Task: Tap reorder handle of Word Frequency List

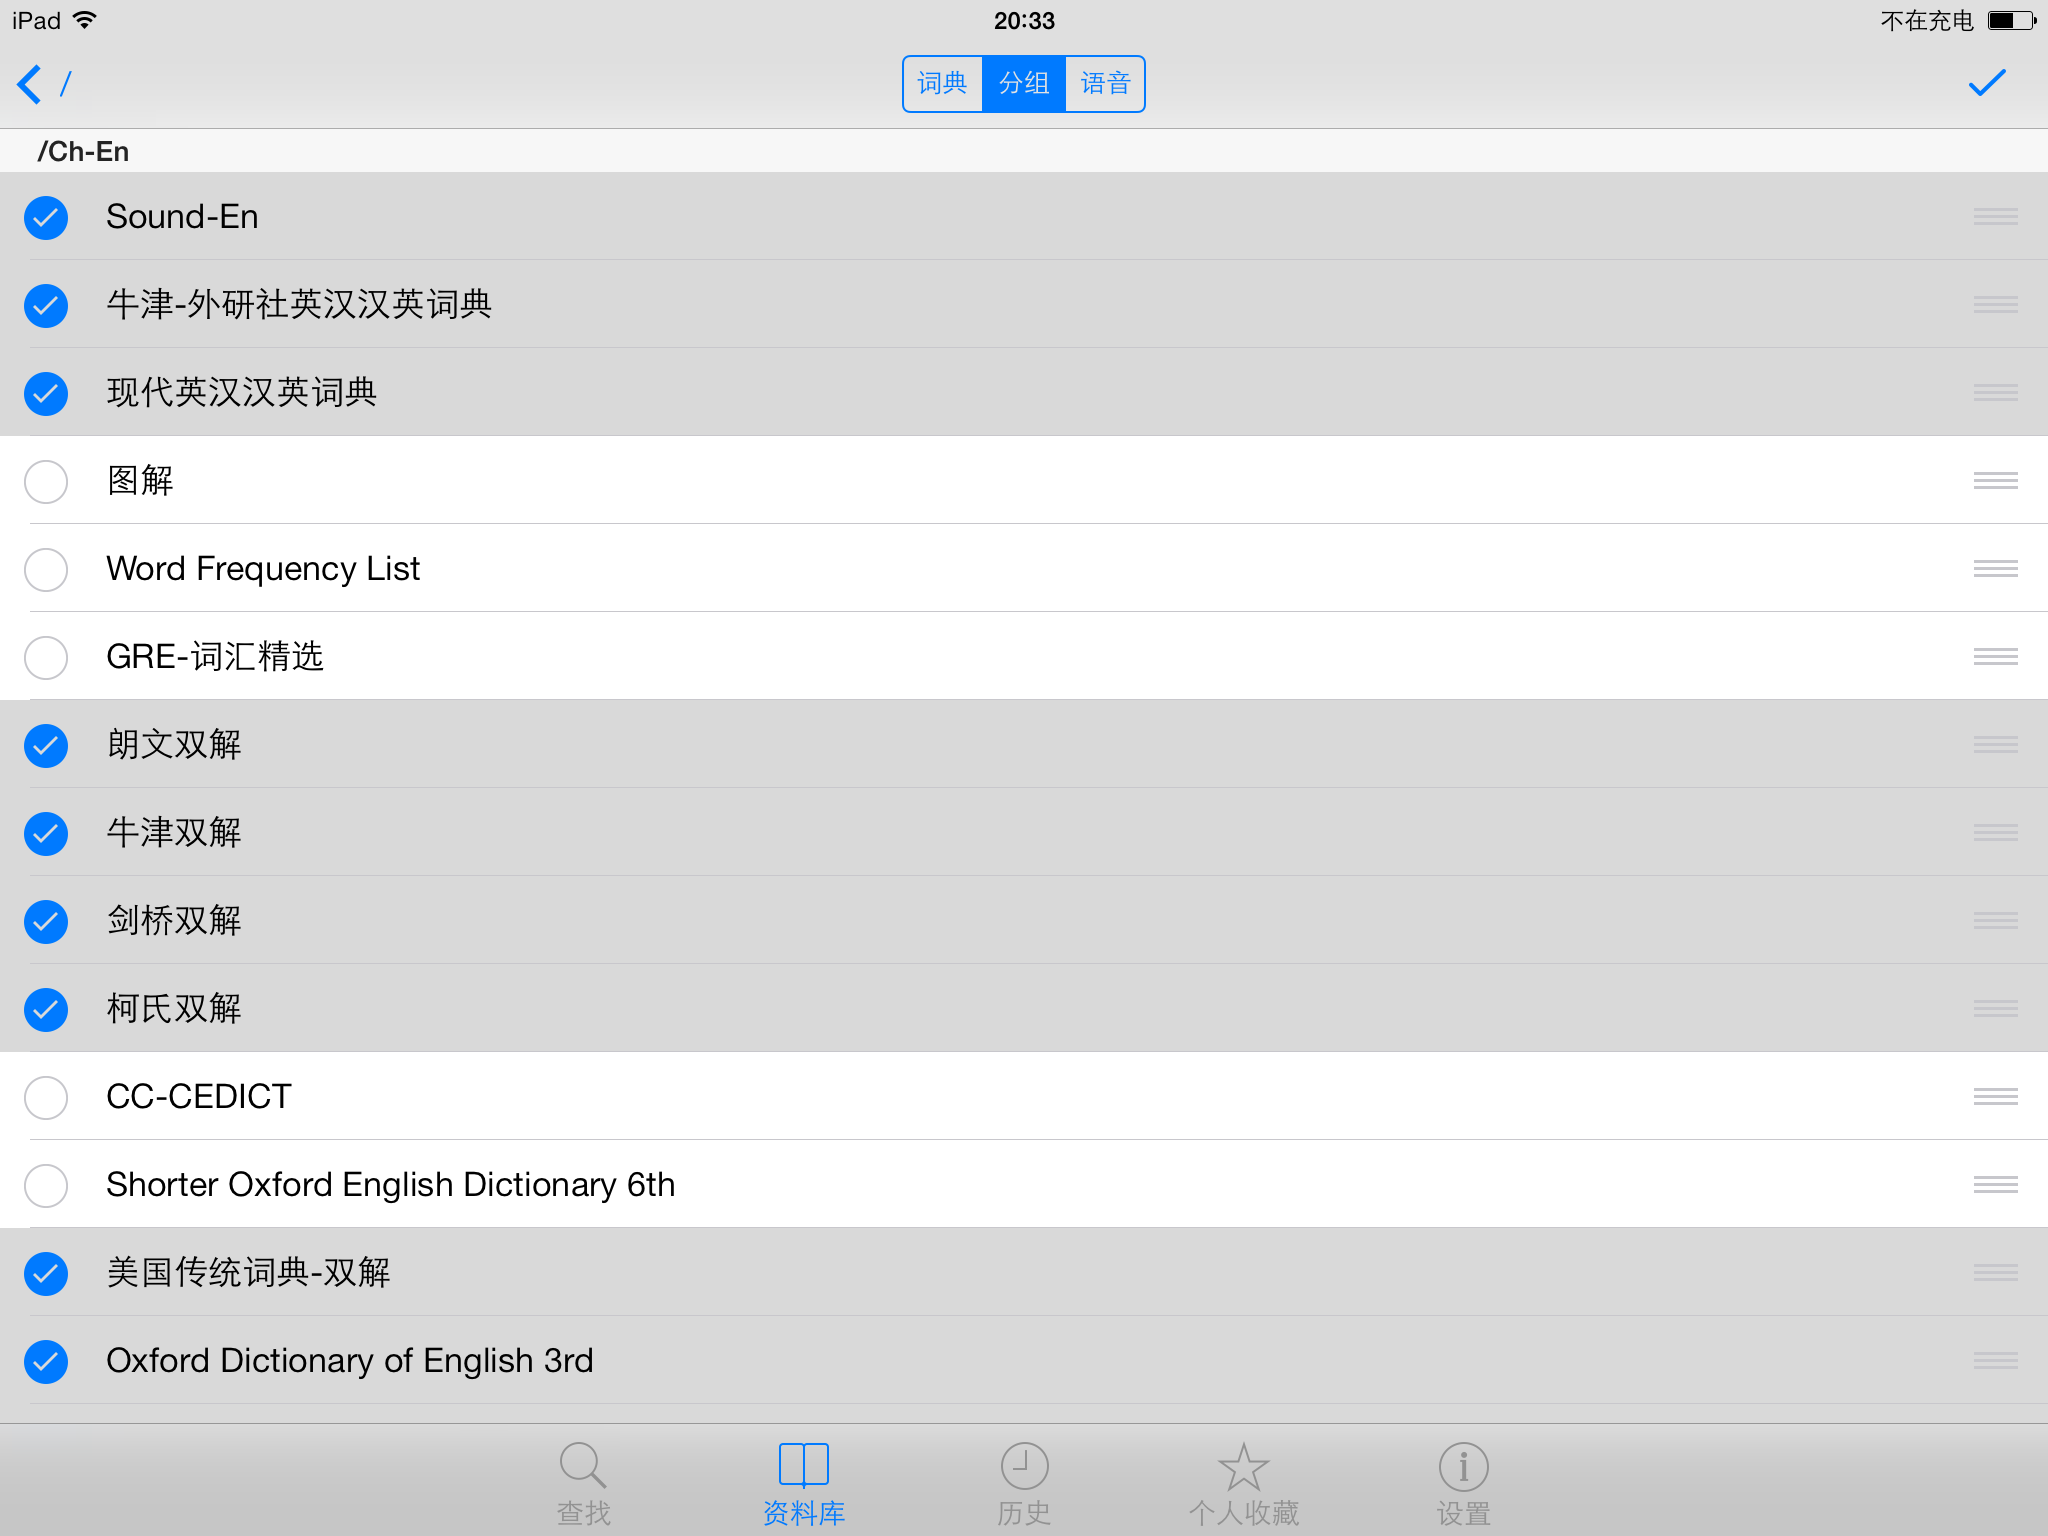Action: [x=1995, y=569]
